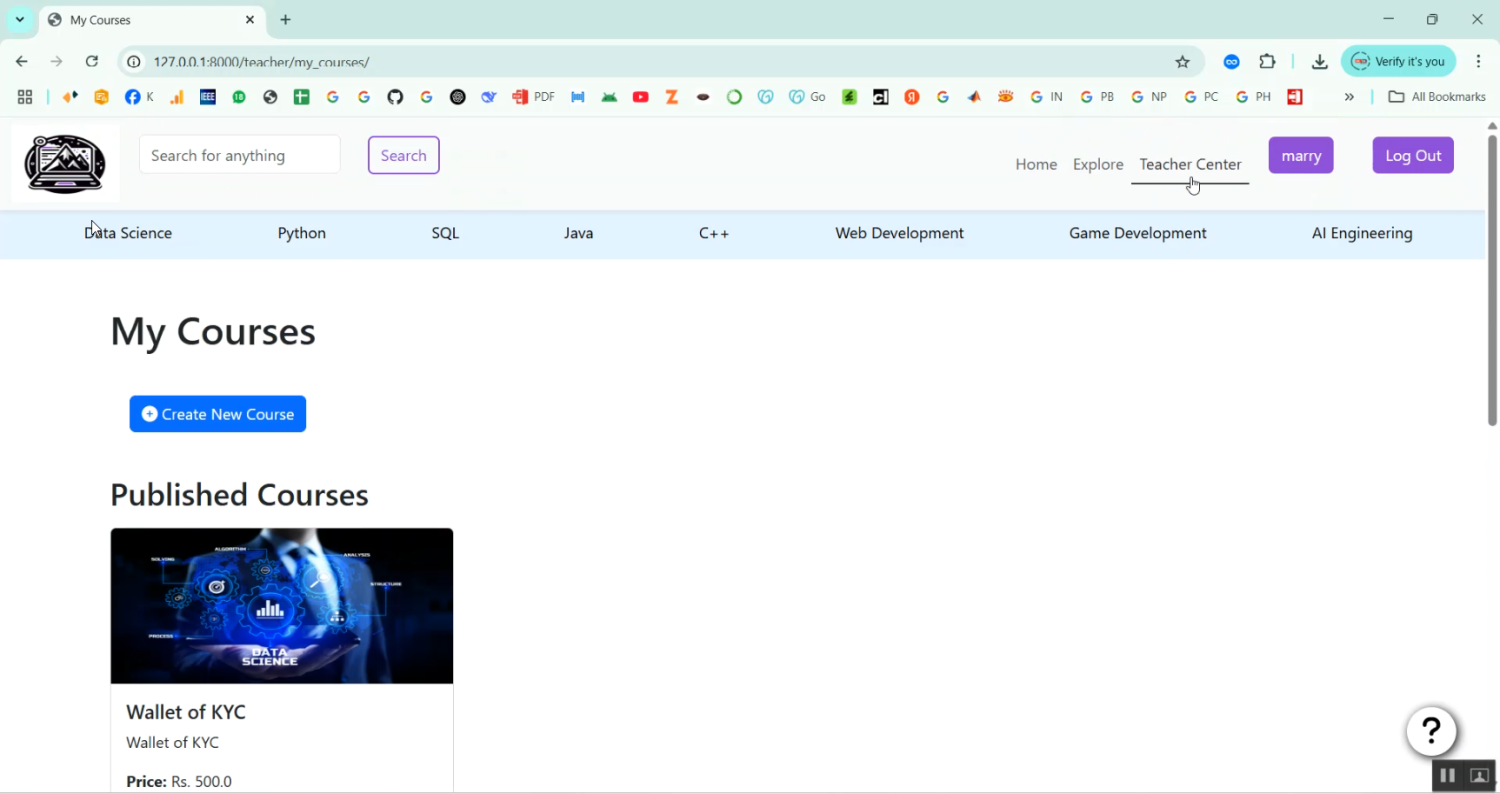Expand hidden bookmarks with the double chevron

point(1349,97)
